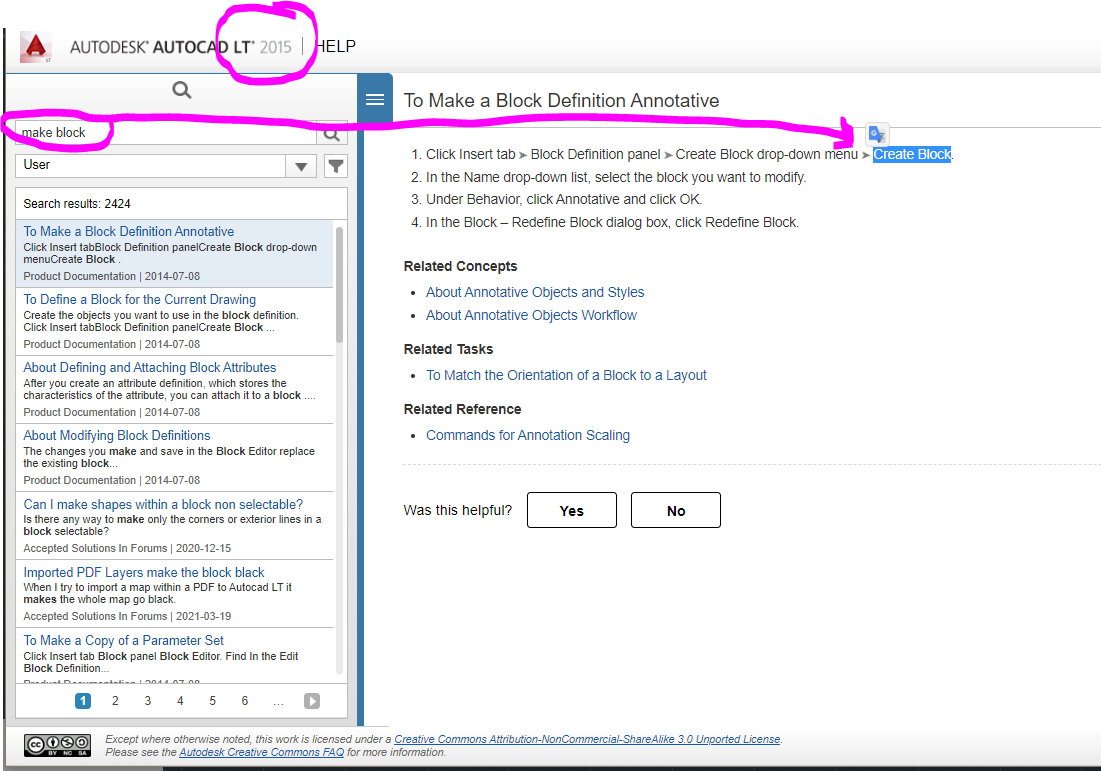The height and width of the screenshot is (771, 1101).
Task: Click the make block search field
Action: 166,133
